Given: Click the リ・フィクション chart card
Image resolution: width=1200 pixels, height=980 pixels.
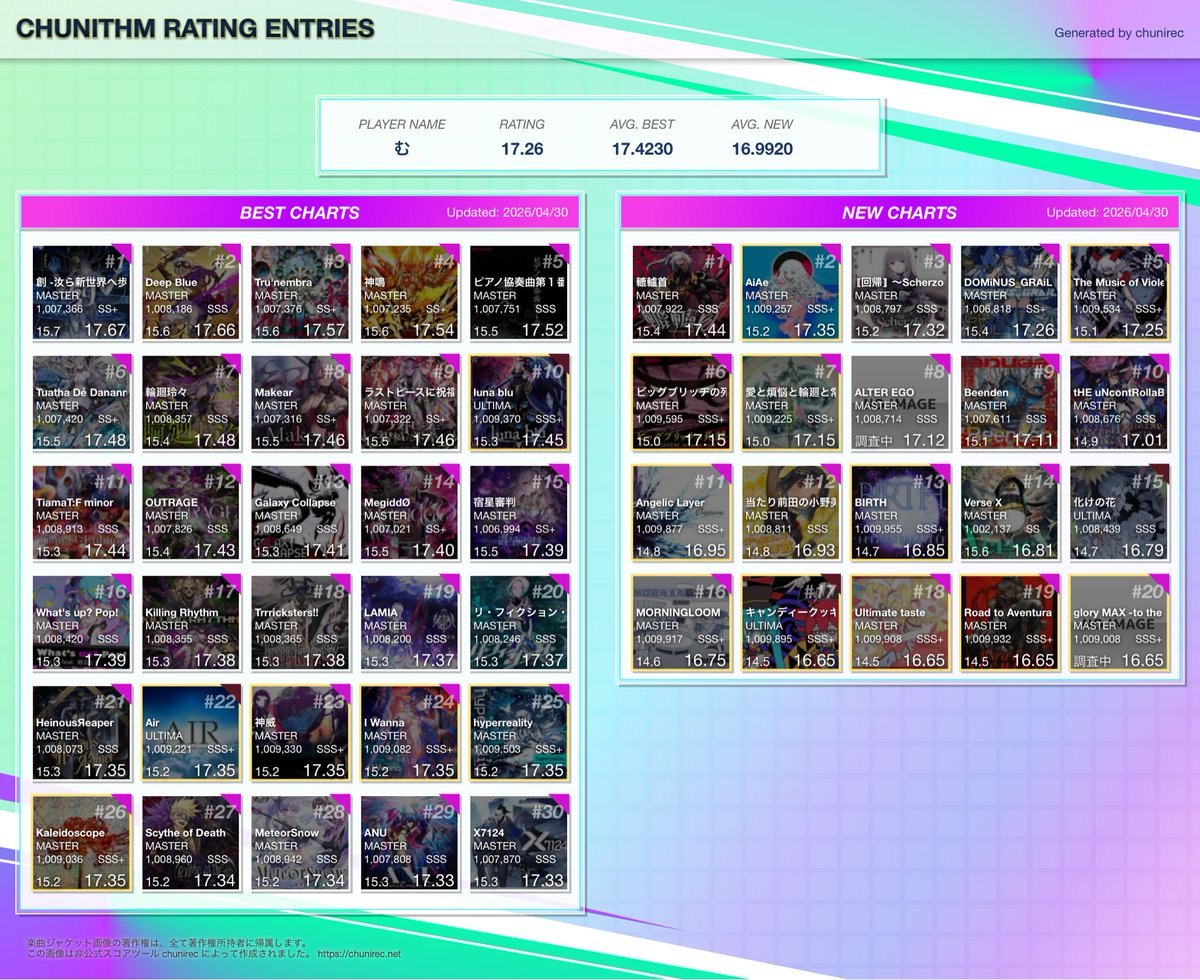Looking at the screenshot, I should 519,622.
